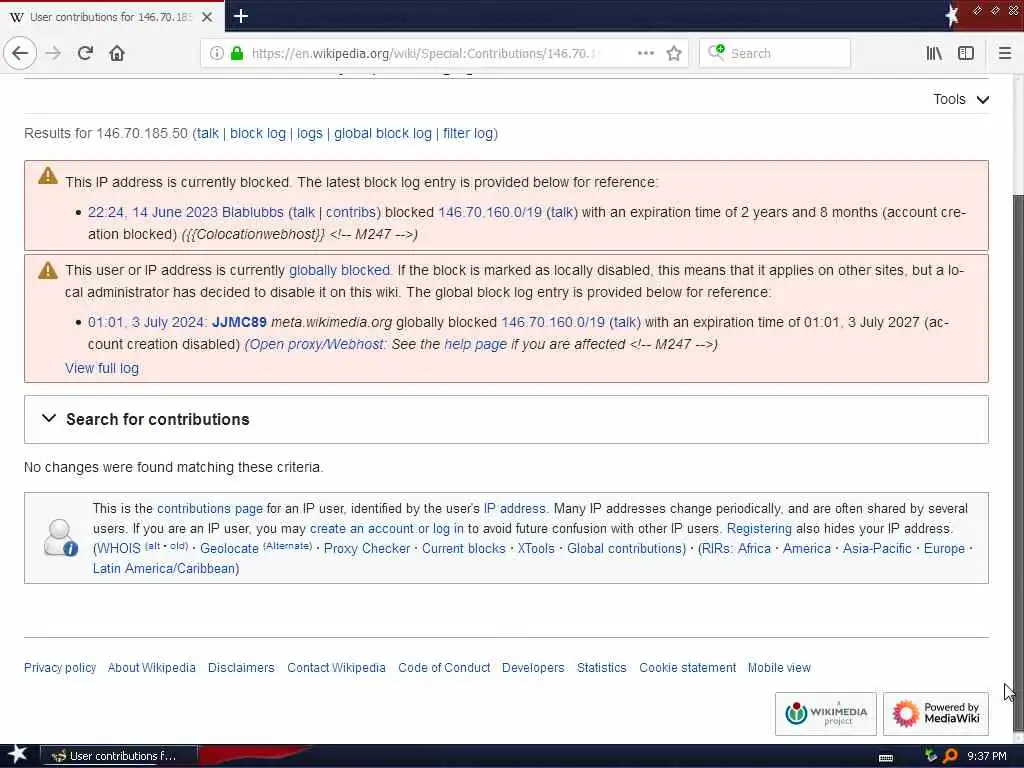Click the Wikimedia project badge
The image size is (1024, 768).
pyautogui.click(x=825, y=714)
